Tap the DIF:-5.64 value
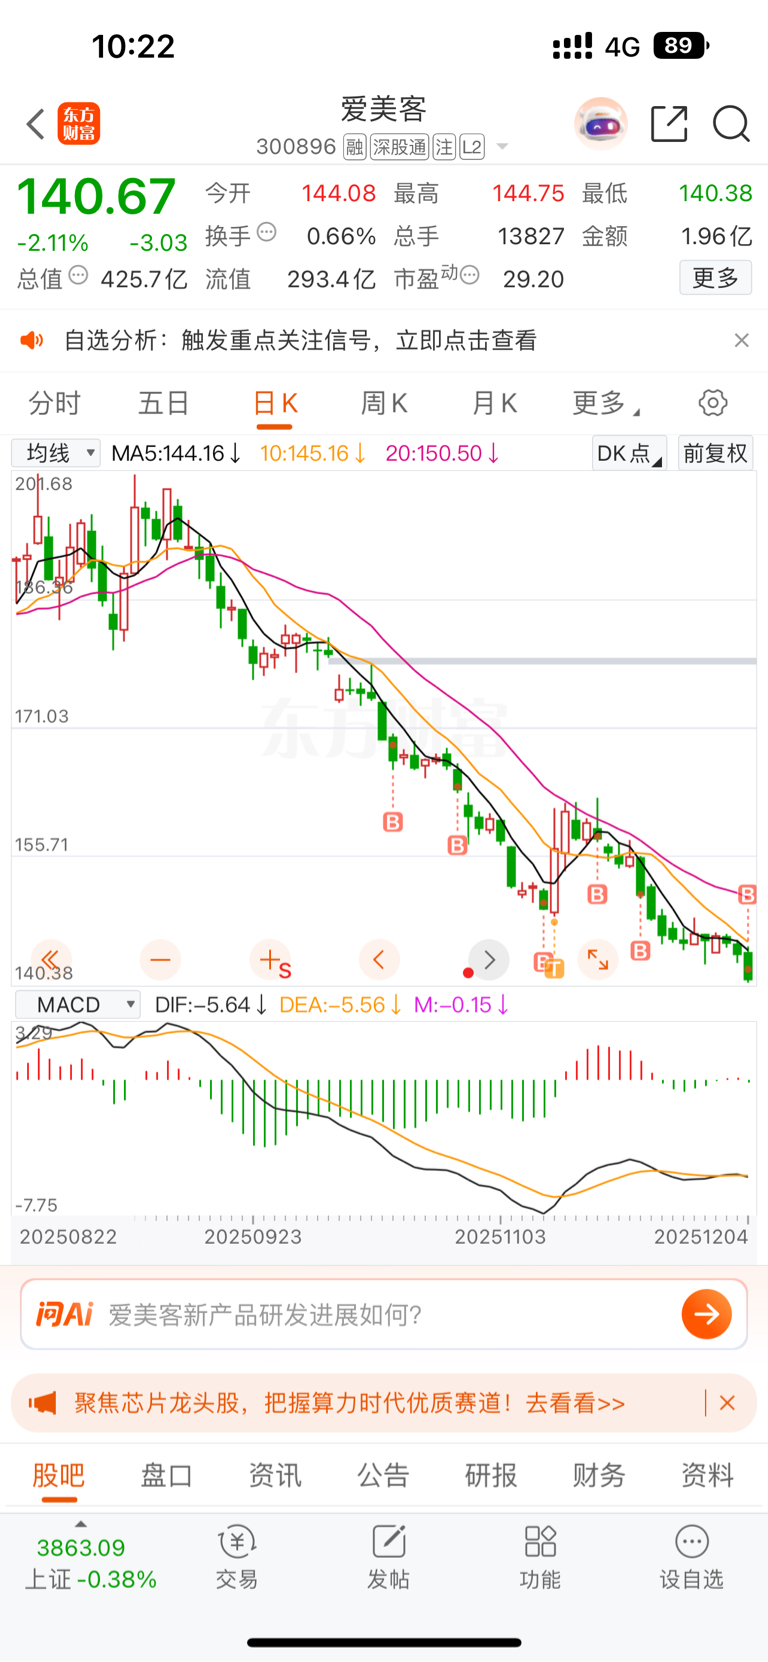768x1662 pixels. tap(211, 1005)
